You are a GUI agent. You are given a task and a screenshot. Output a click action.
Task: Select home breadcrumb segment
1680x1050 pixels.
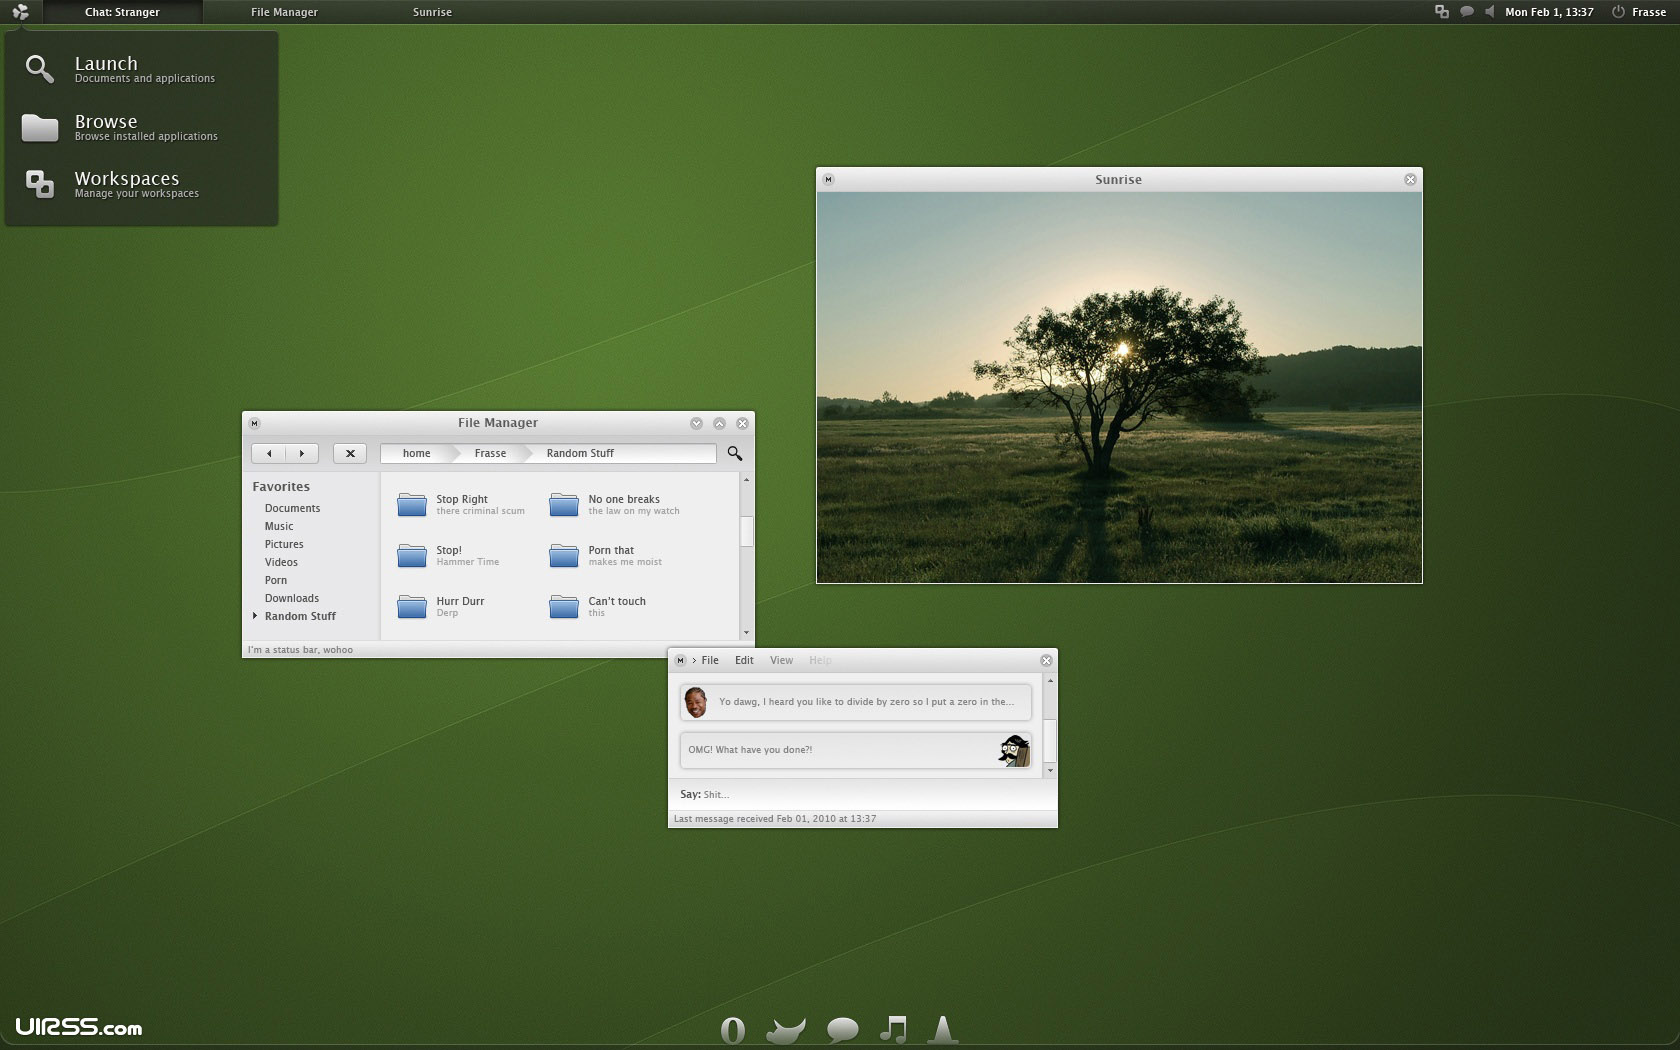click(x=417, y=453)
